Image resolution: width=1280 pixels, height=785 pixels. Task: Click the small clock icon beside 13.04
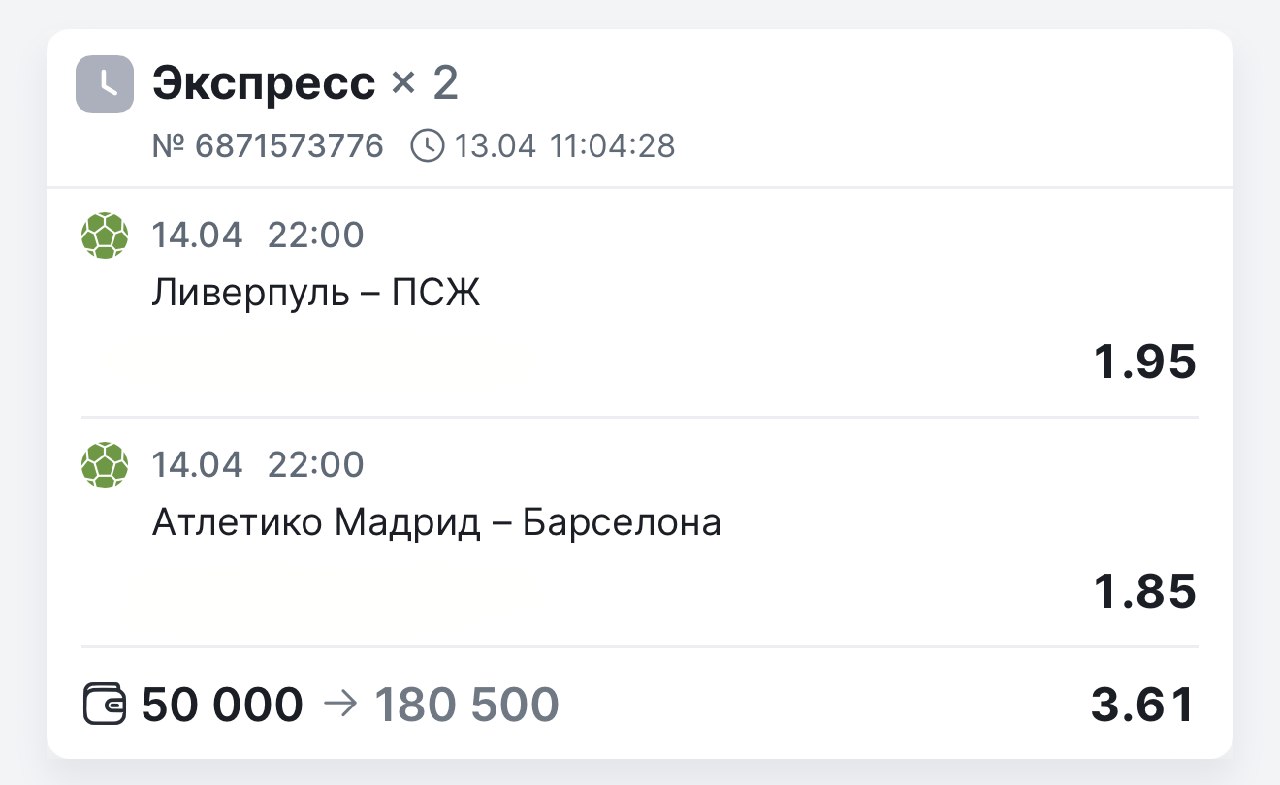(x=427, y=147)
